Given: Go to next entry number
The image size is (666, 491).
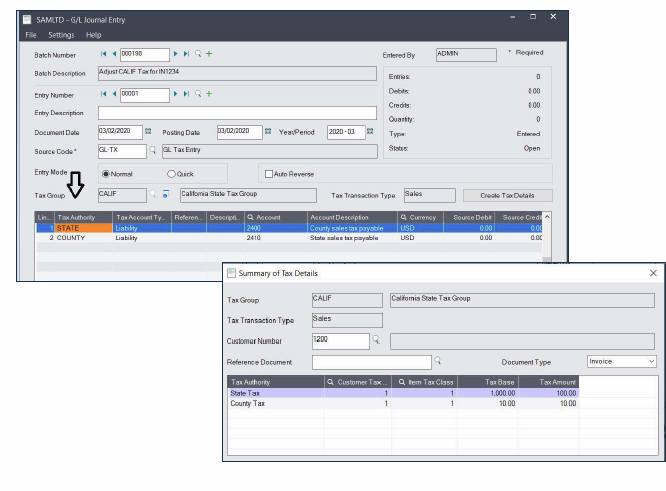Looking at the screenshot, I should (x=177, y=94).
